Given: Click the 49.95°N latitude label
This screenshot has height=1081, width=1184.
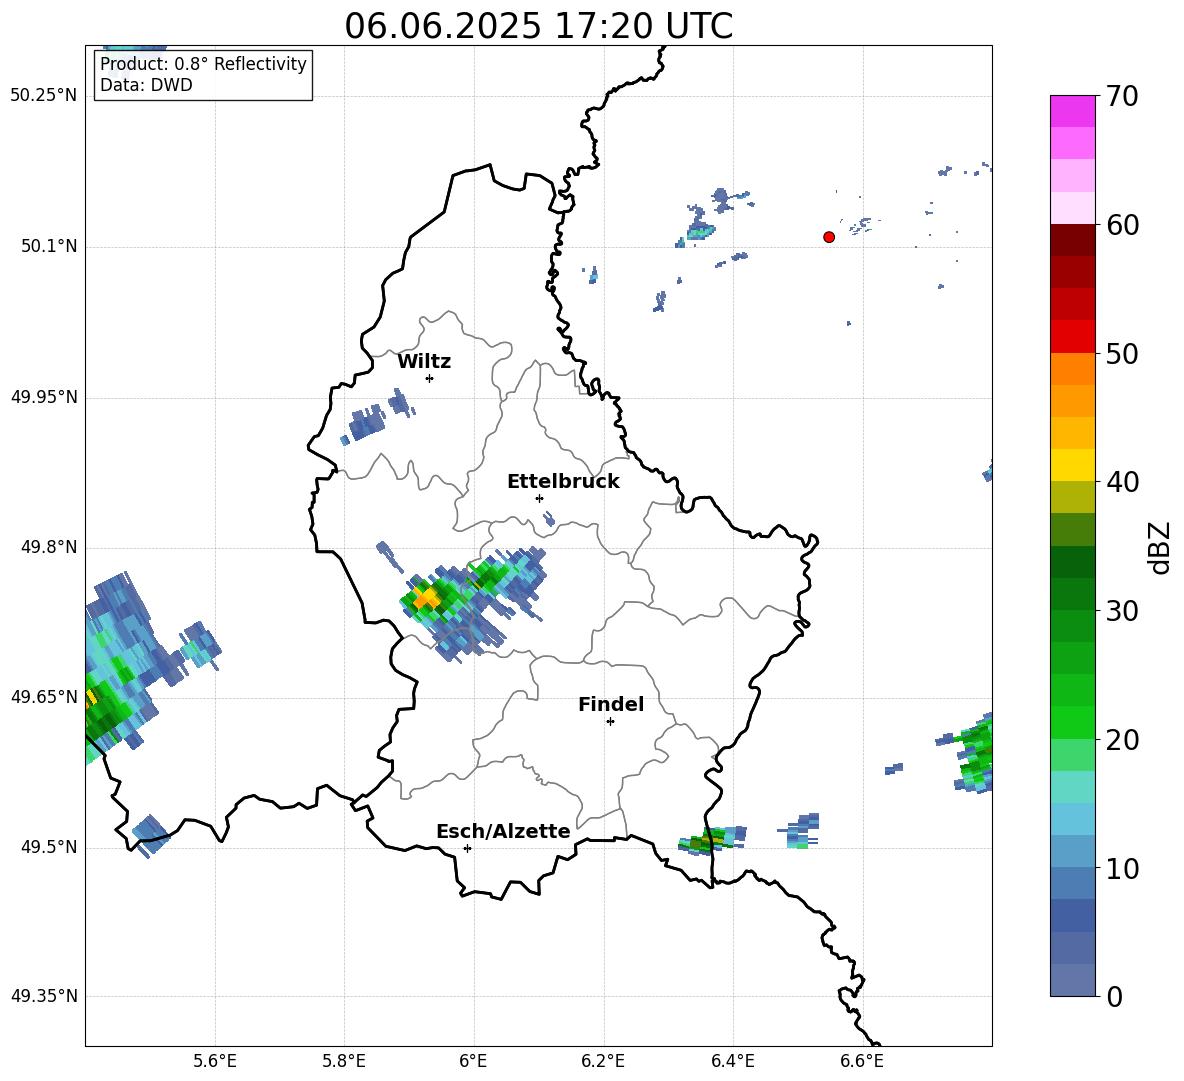Looking at the screenshot, I should point(44,396).
